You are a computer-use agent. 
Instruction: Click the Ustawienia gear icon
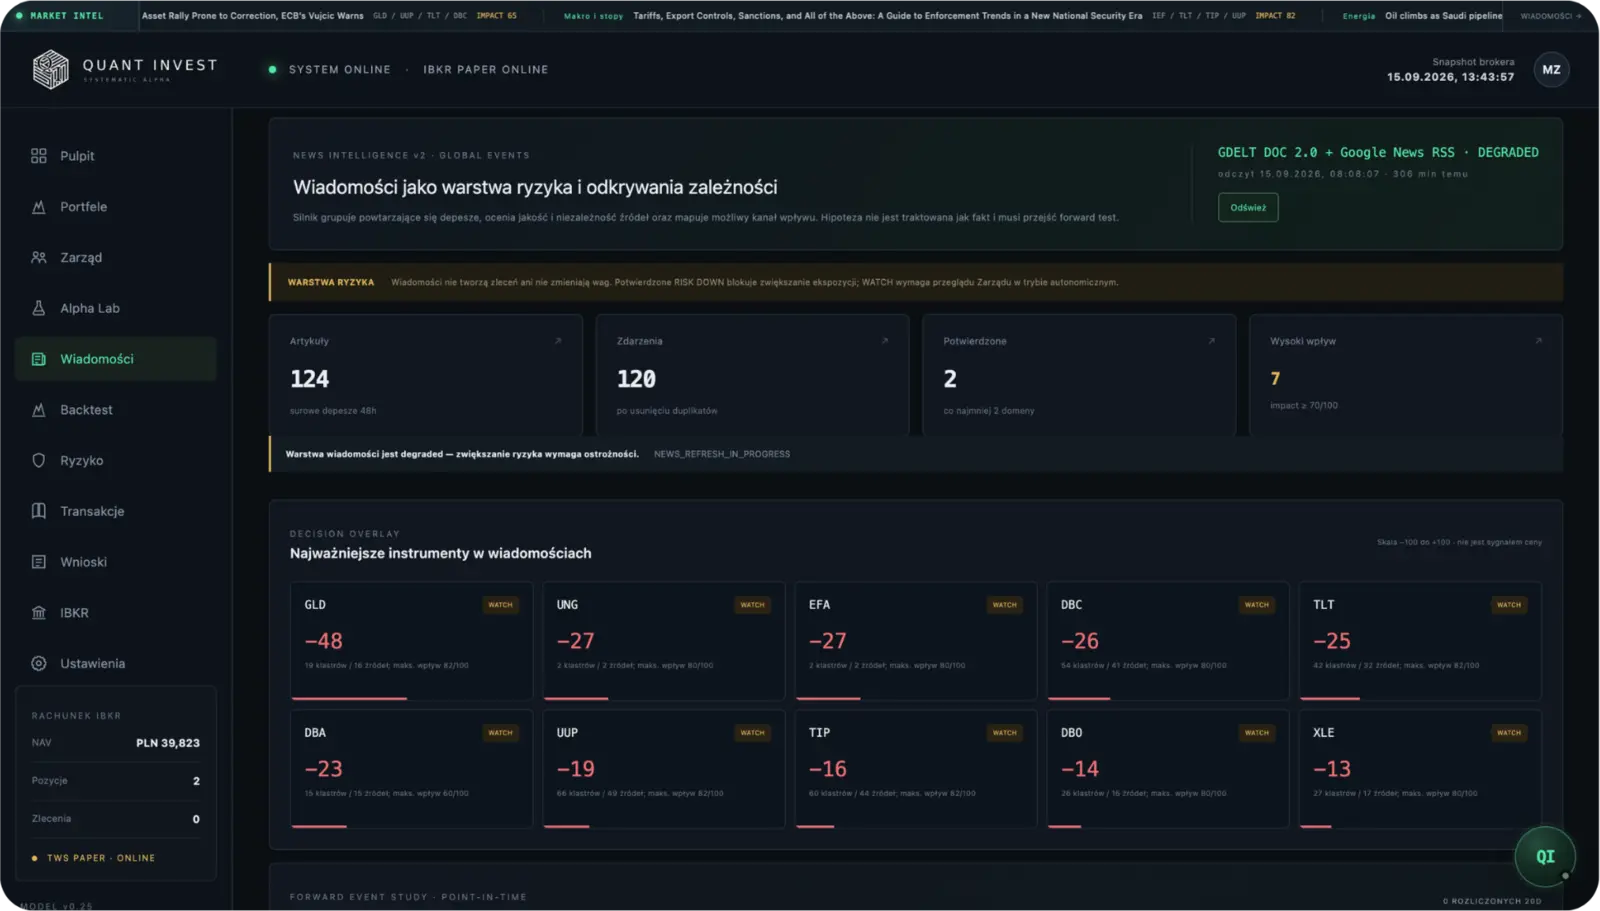[x=39, y=664]
